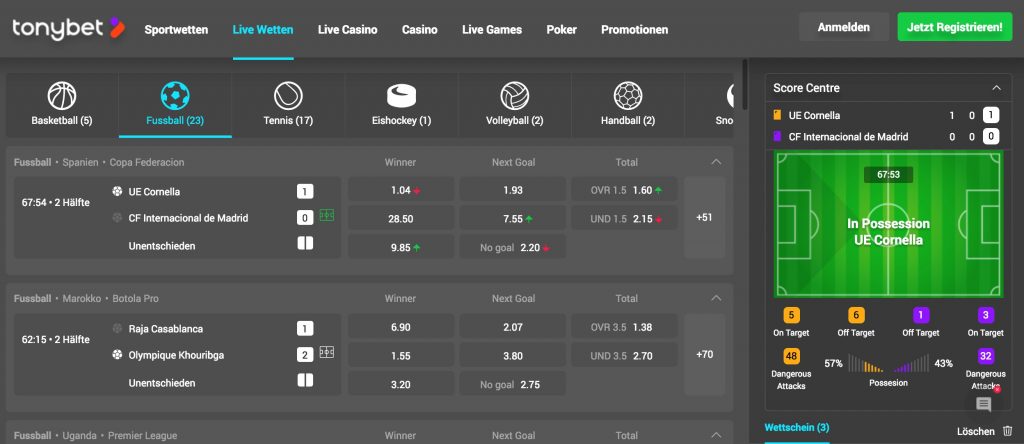Collapse the Uganda Premier League section
The height and width of the screenshot is (444, 1024).
coord(716,435)
